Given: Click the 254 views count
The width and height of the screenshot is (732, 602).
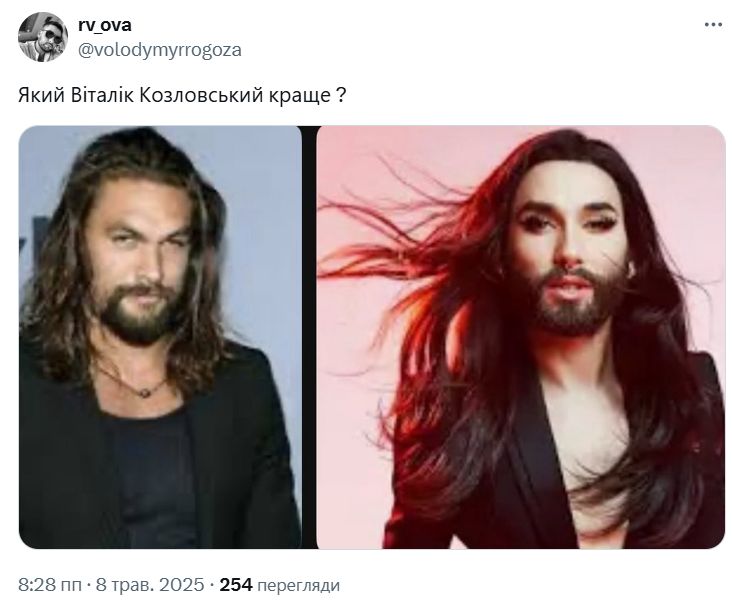Looking at the screenshot, I should pyautogui.click(x=236, y=585).
